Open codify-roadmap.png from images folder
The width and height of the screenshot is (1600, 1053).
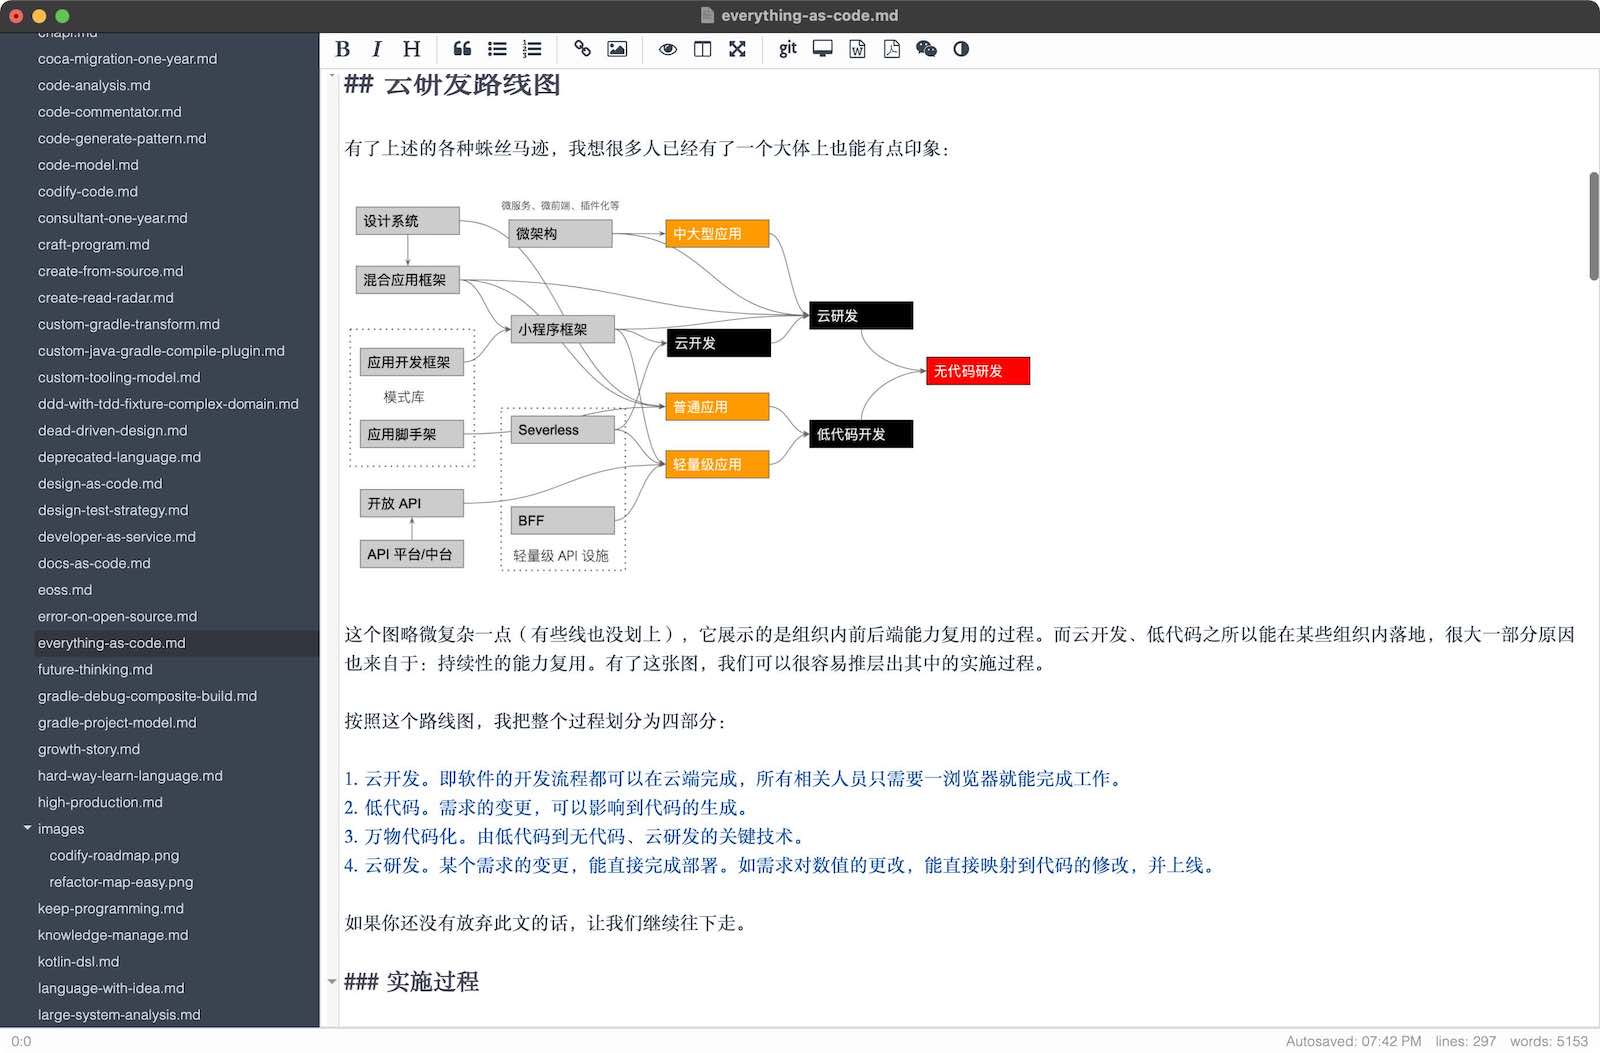point(113,855)
